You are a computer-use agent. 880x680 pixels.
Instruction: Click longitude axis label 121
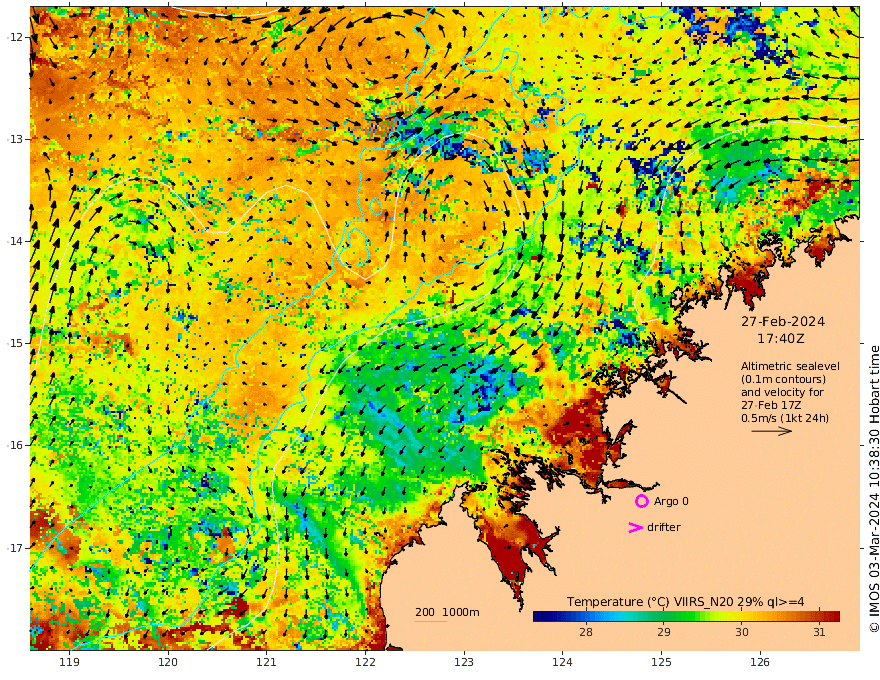tap(267, 663)
